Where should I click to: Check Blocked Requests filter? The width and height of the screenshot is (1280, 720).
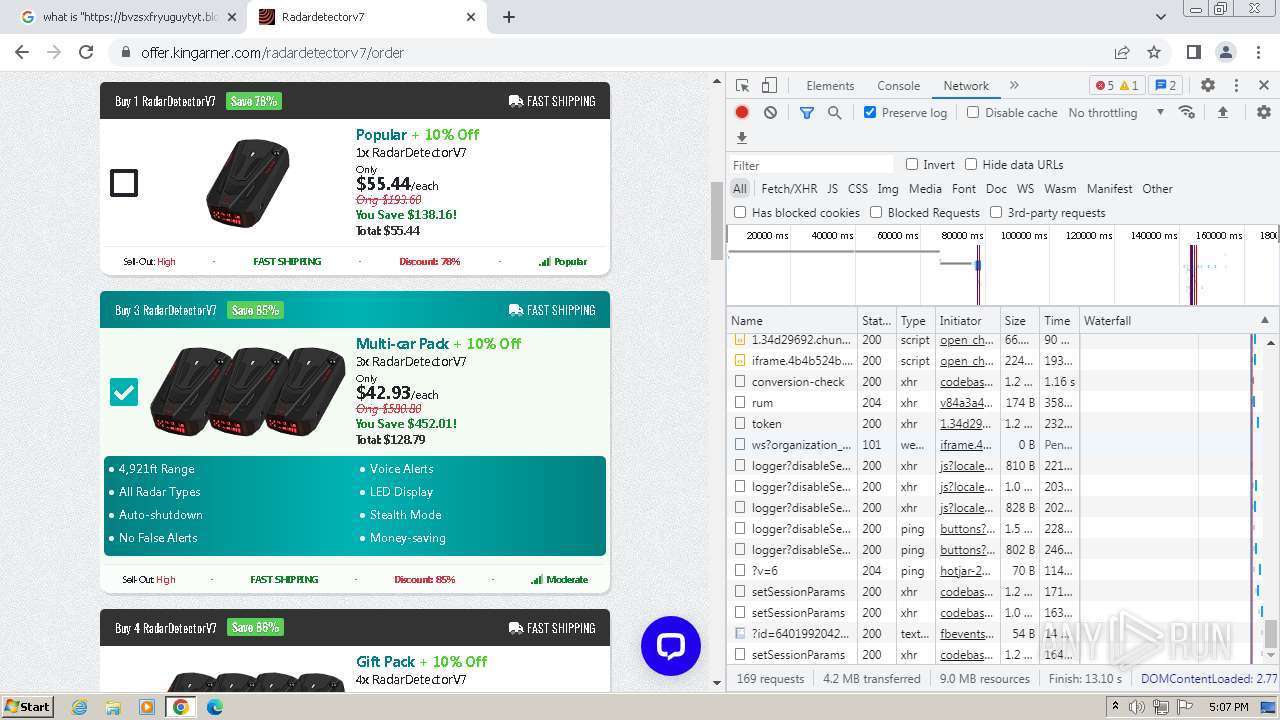[876, 212]
